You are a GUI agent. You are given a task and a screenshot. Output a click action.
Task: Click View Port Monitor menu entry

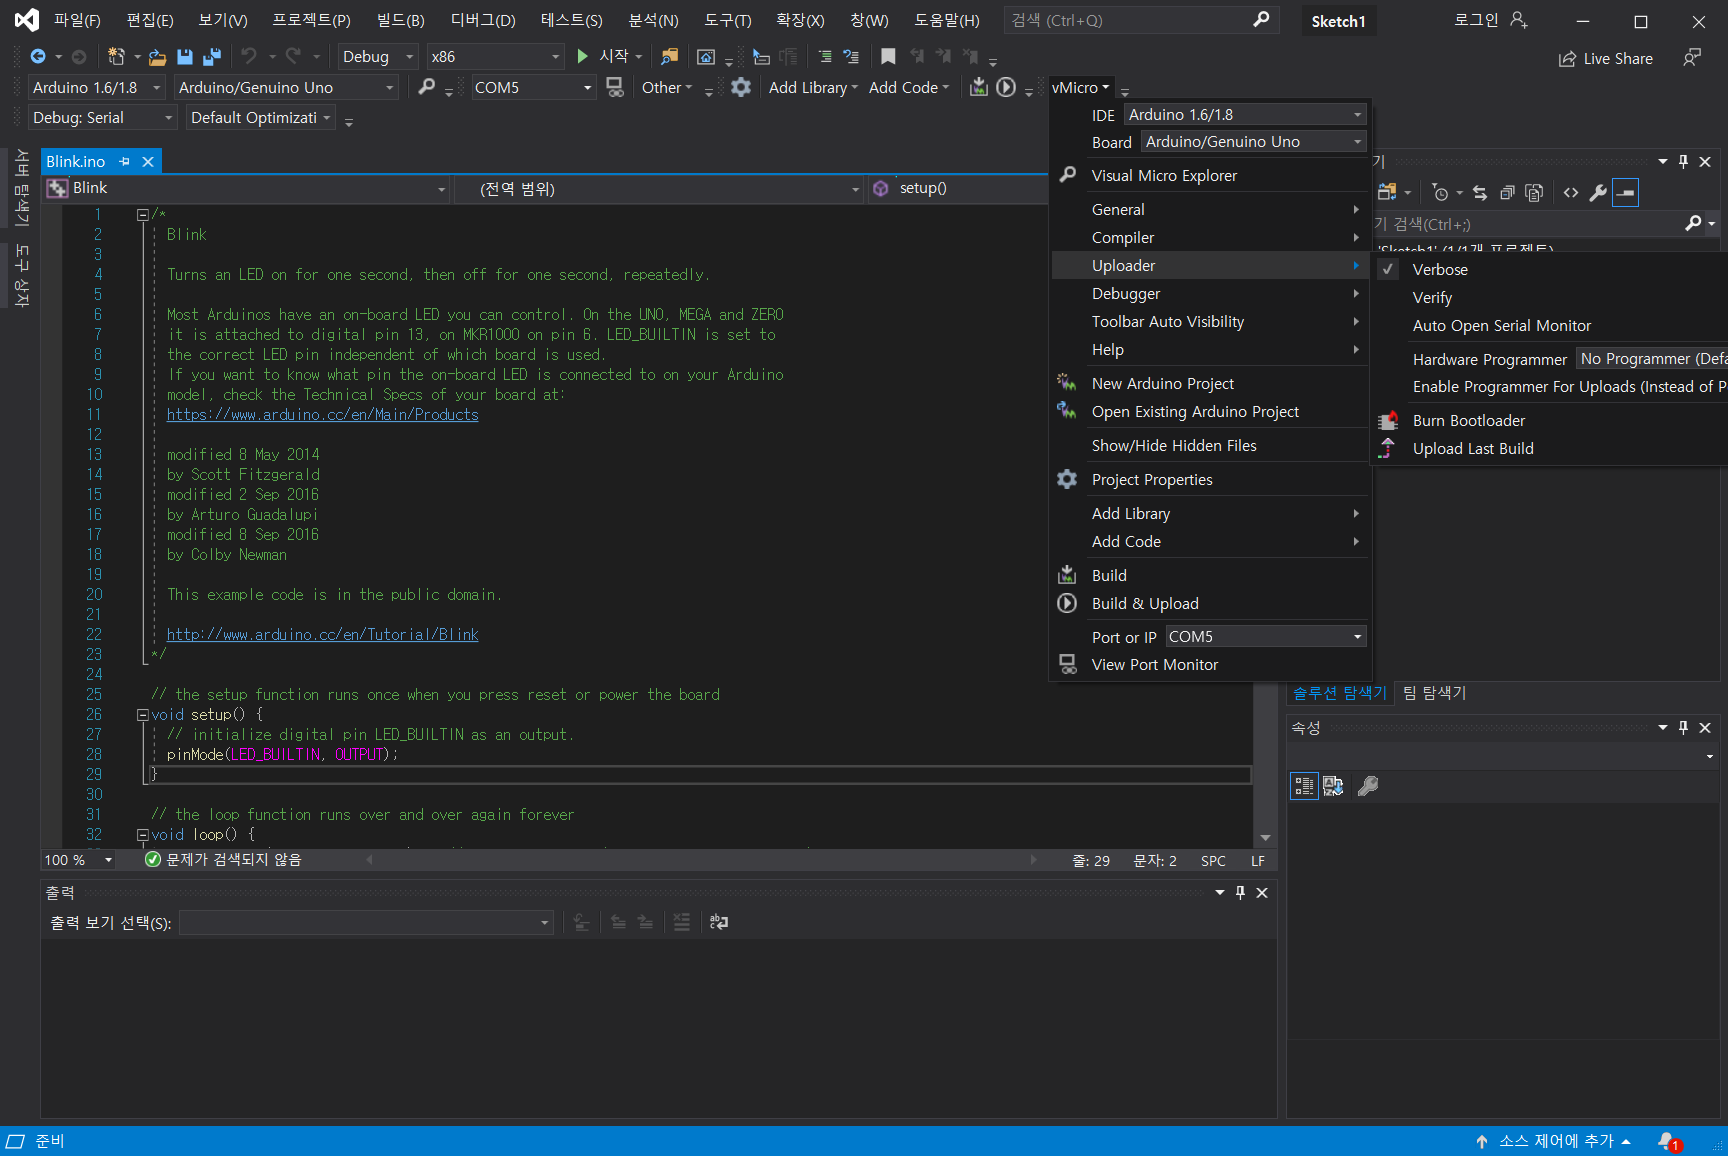tap(1210, 665)
